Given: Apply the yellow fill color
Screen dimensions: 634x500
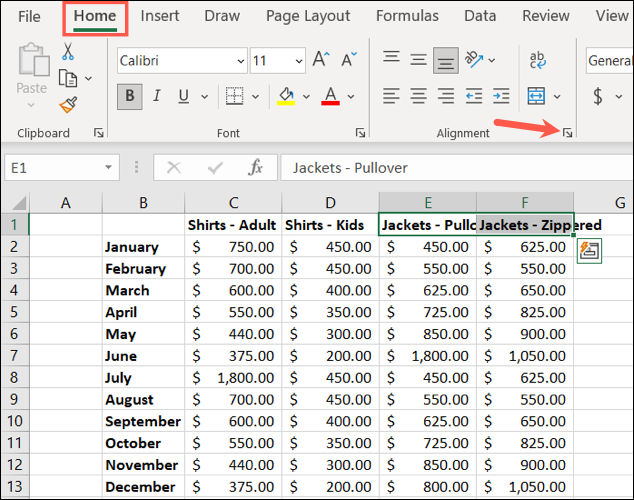Looking at the screenshot, I should [x=285, y=97].
